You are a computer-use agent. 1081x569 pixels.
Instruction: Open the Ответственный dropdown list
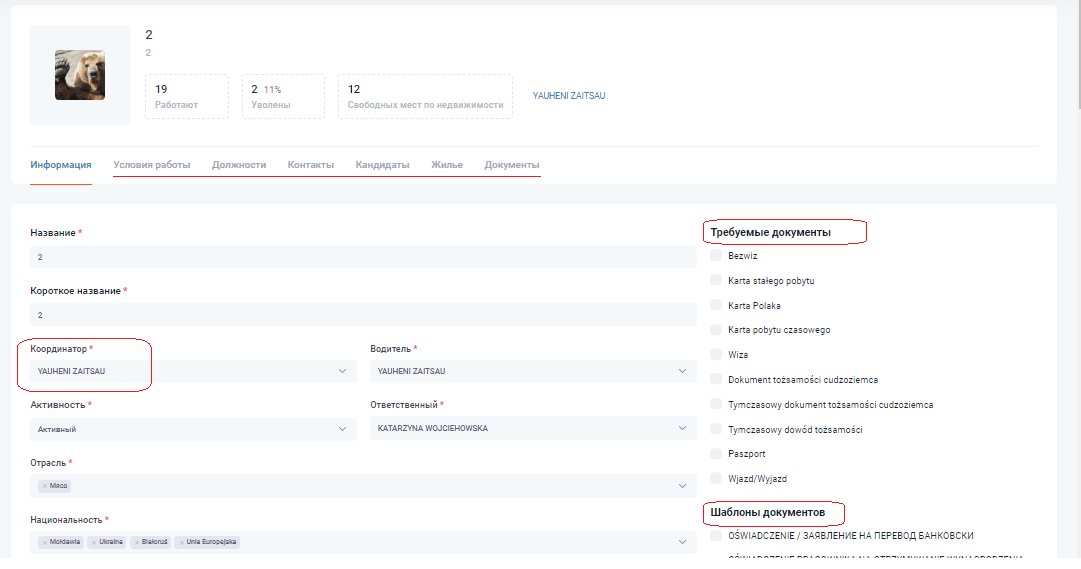click(532, 429)
